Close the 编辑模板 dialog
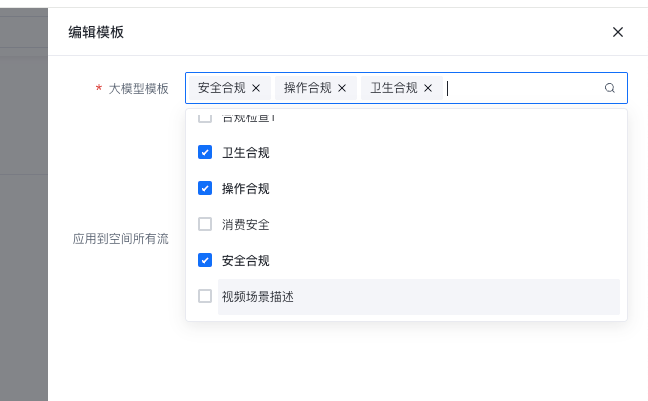 [618, 32]
